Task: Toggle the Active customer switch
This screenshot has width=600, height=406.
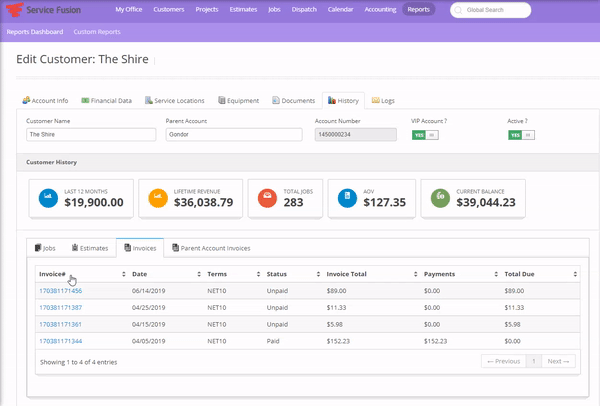Action: (x=521, y=135)
